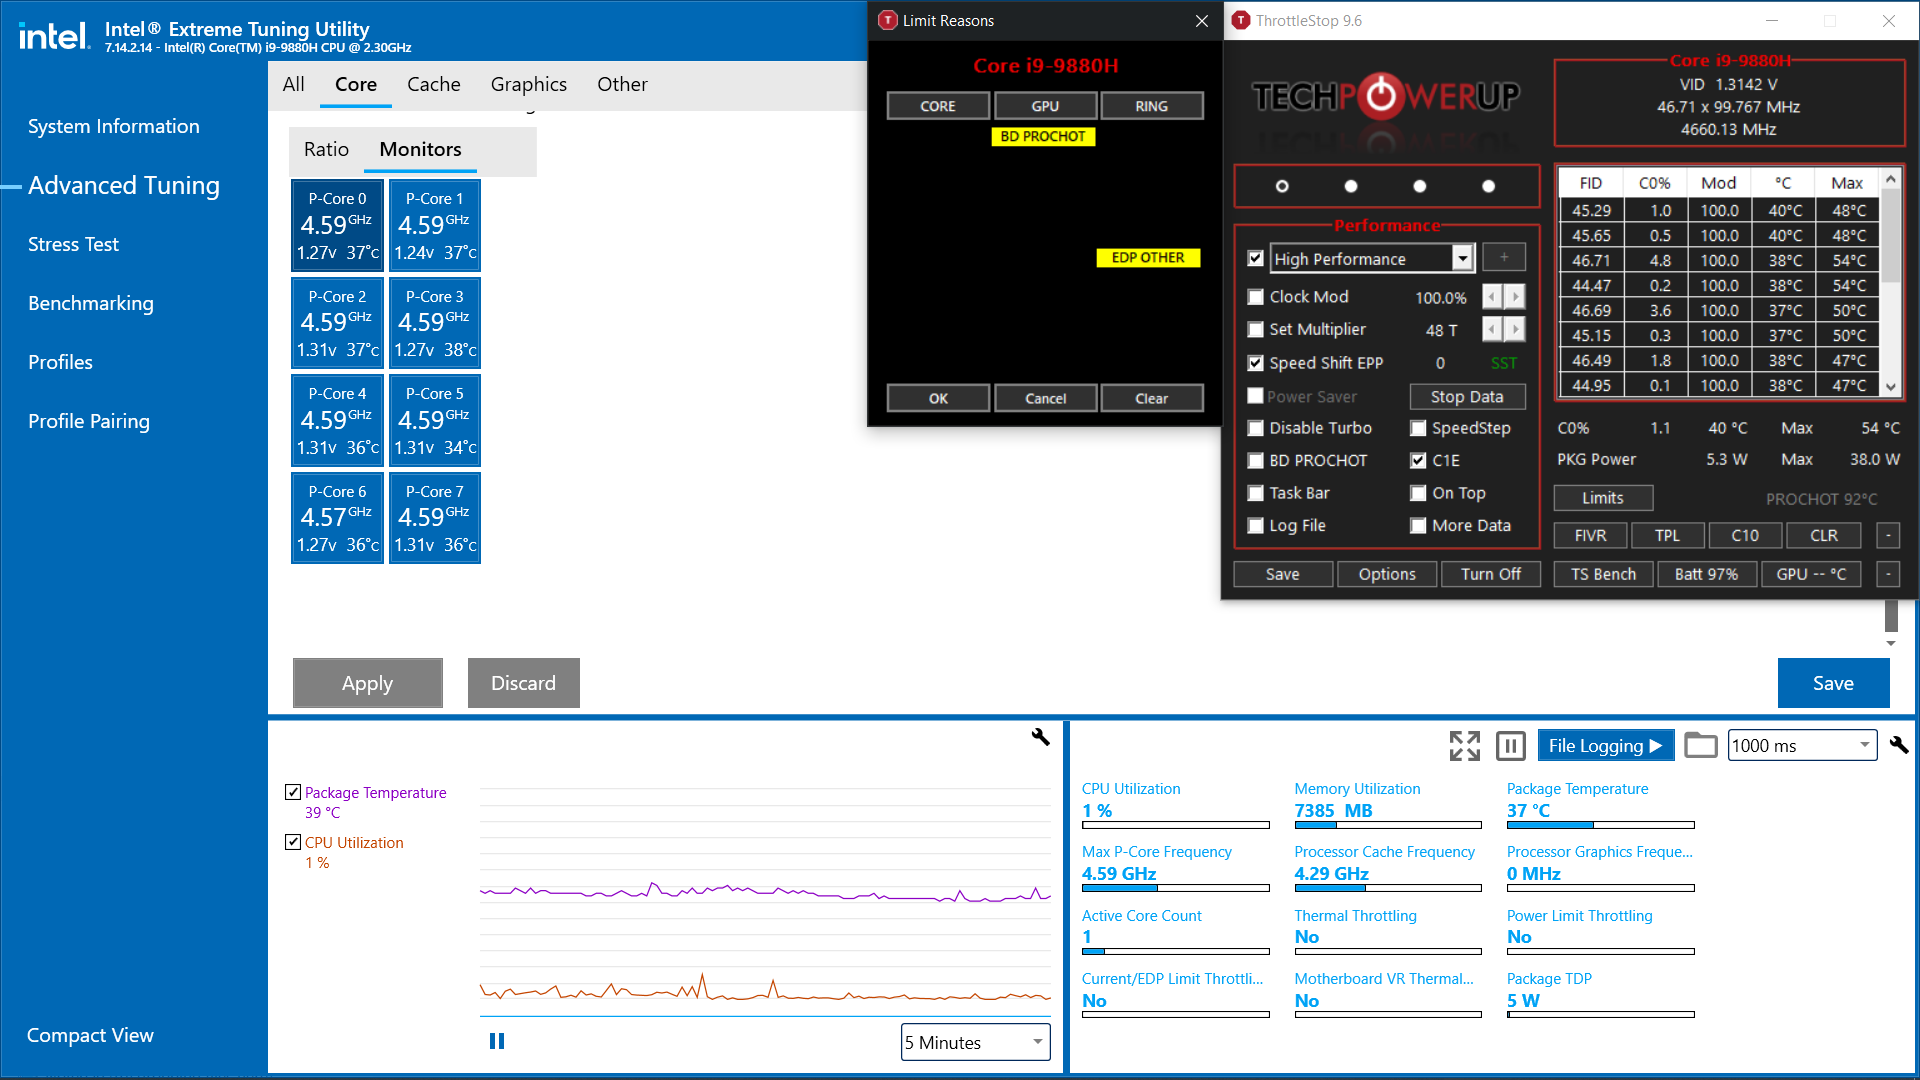Image resolution: width=1920 pixels, height=1080 pixels.
Task: Decrease the Set Multiplier value
Action: [x=1492, y=329]
